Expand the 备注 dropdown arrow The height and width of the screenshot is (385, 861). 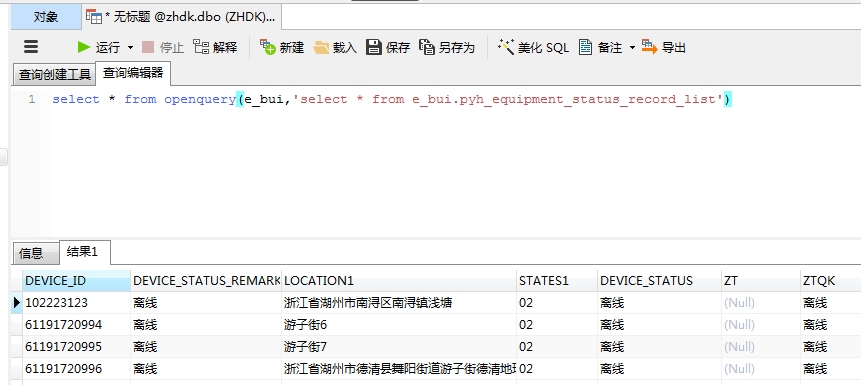tap(632, 48)
